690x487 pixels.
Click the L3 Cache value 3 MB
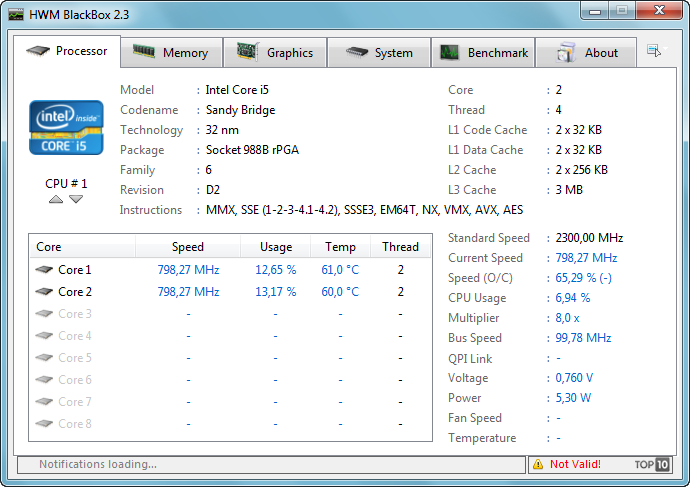coord(569,190)
